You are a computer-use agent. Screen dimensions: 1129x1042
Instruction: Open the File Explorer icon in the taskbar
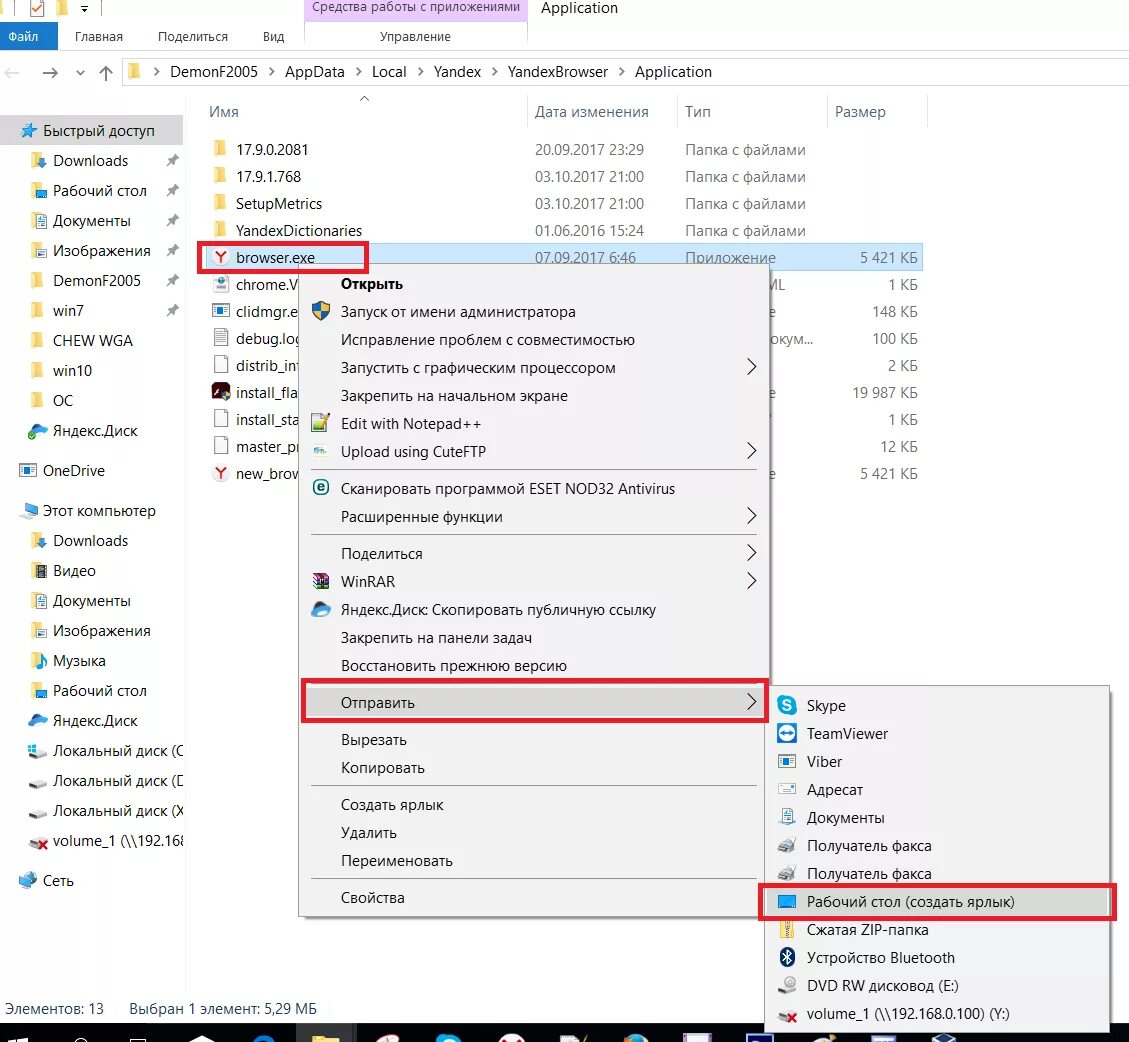pyautogui.click(x=325, y=1037)
